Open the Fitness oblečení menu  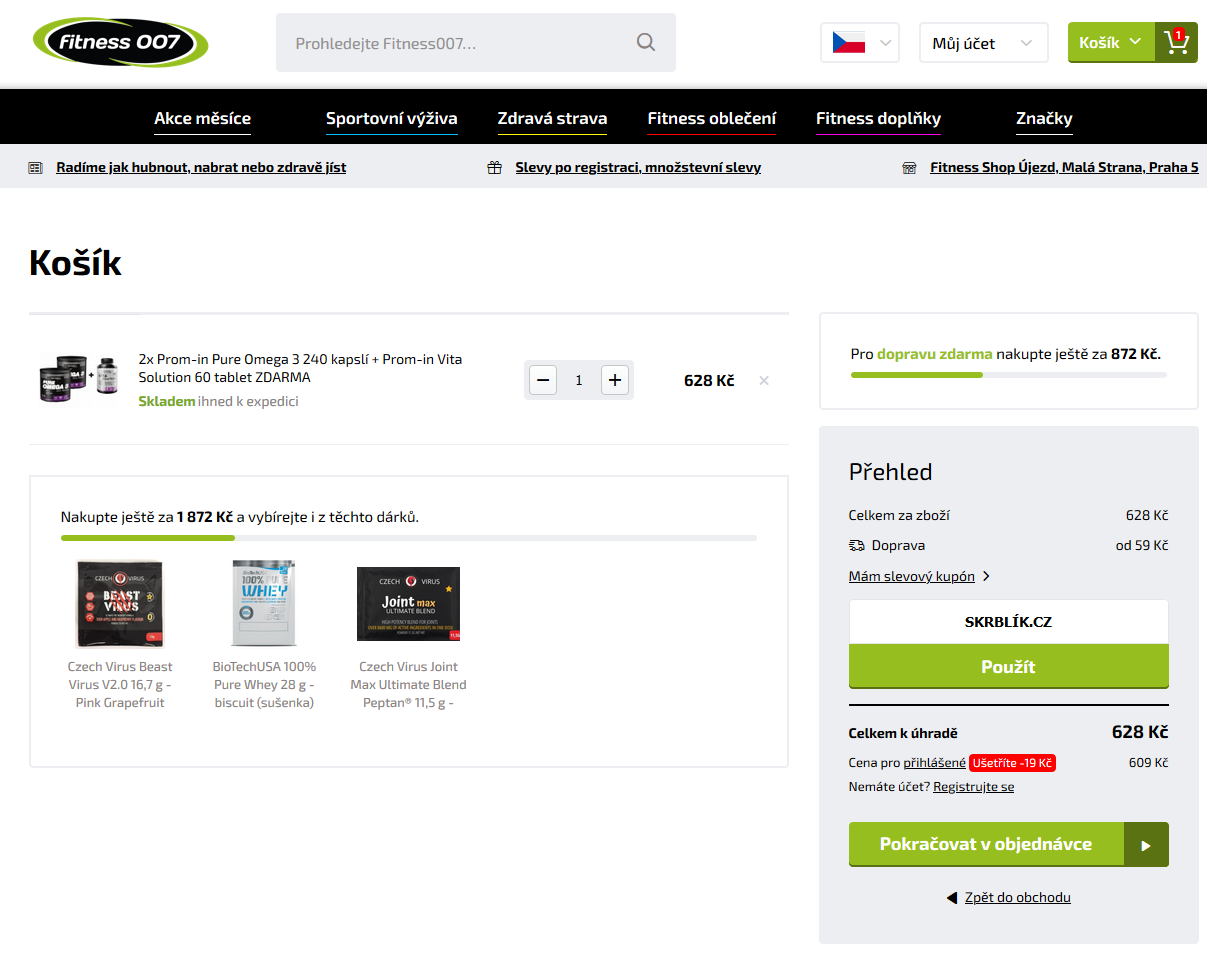(x=712, y=119)
